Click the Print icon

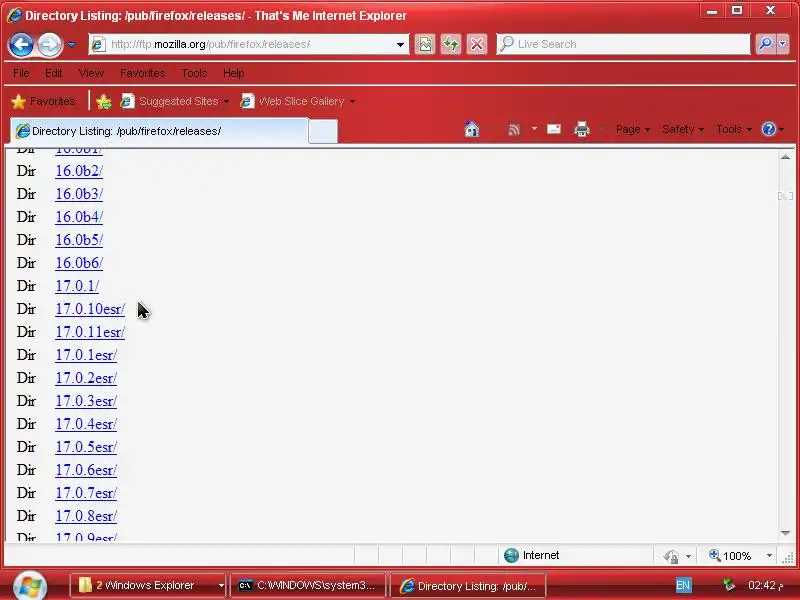[582, 129]
